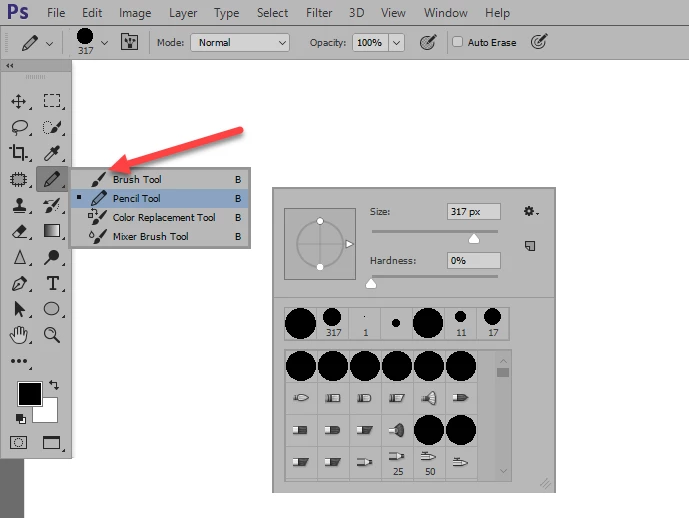Screen dimensions: 689x518
Task: Reset default foreground and background colors
Action: [21, 419]
